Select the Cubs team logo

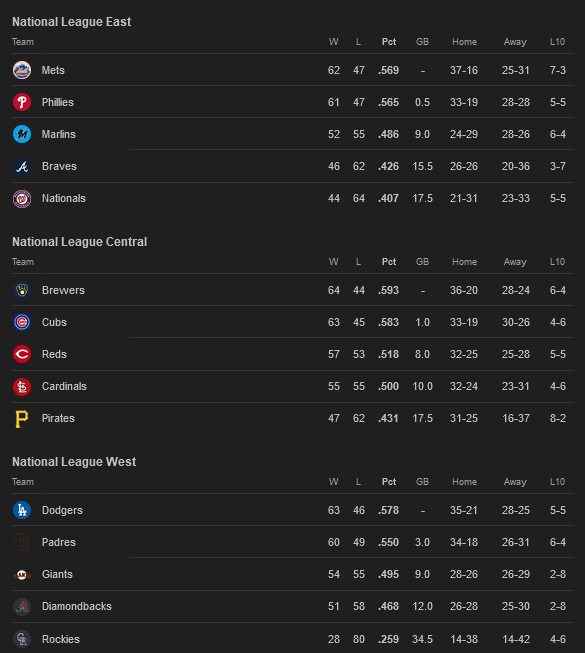[22, 322]
